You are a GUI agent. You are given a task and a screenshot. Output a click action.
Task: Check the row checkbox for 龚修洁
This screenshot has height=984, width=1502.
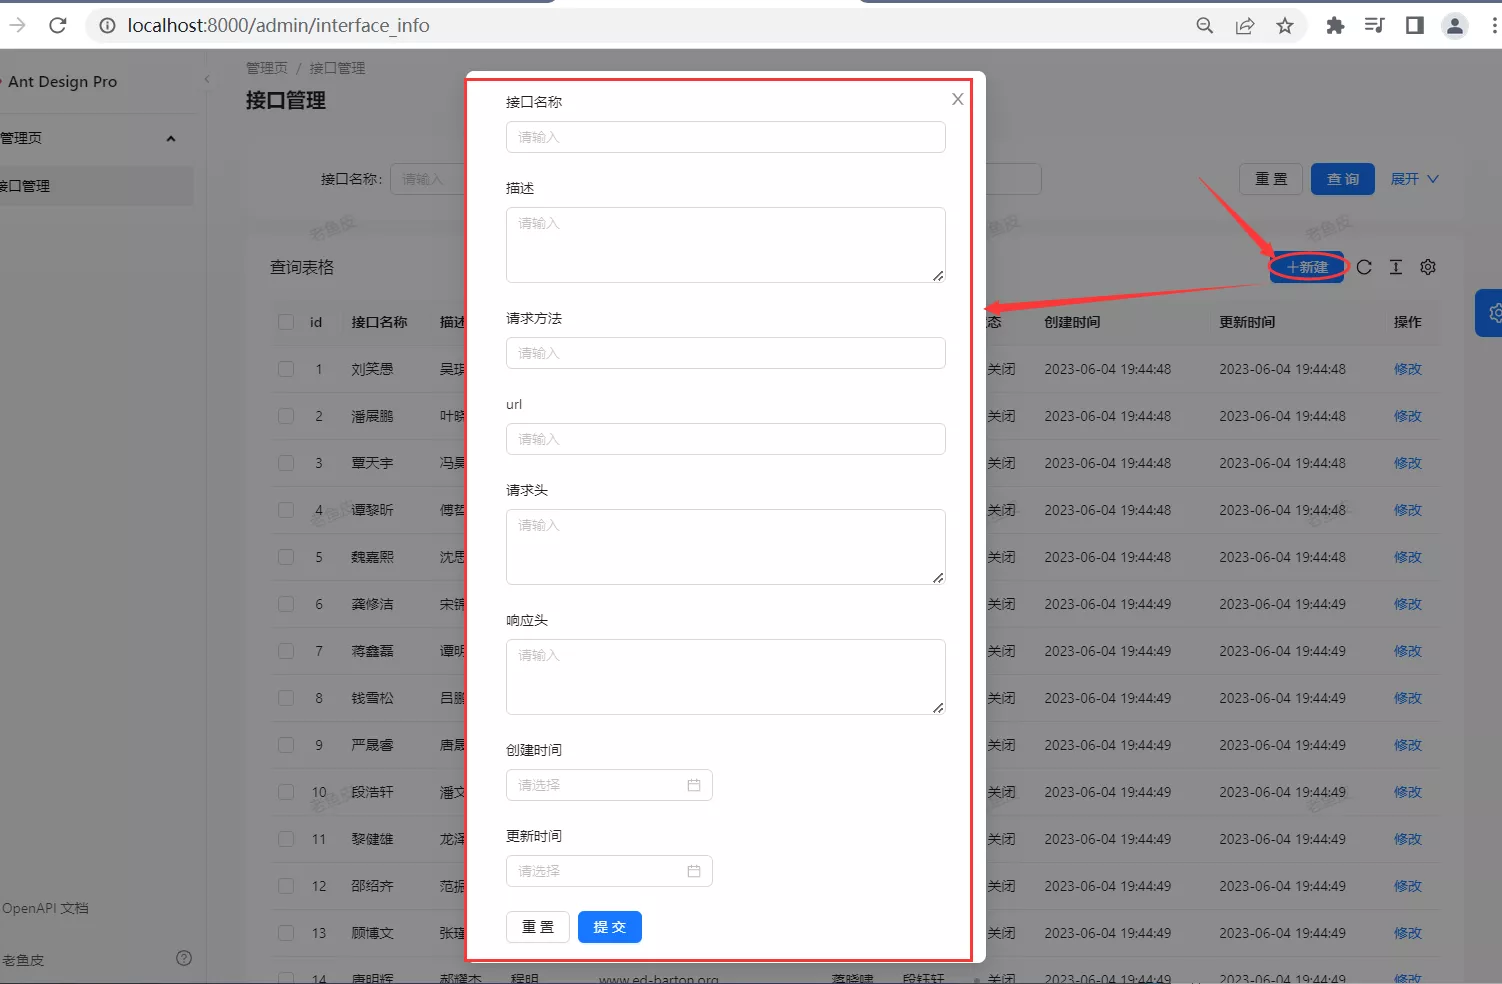tap(286, 604)
